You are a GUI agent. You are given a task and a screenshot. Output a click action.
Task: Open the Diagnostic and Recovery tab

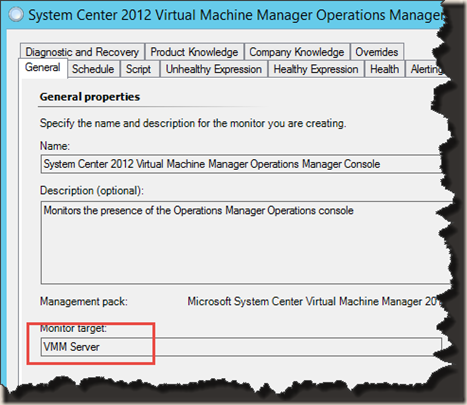(82, 52)
